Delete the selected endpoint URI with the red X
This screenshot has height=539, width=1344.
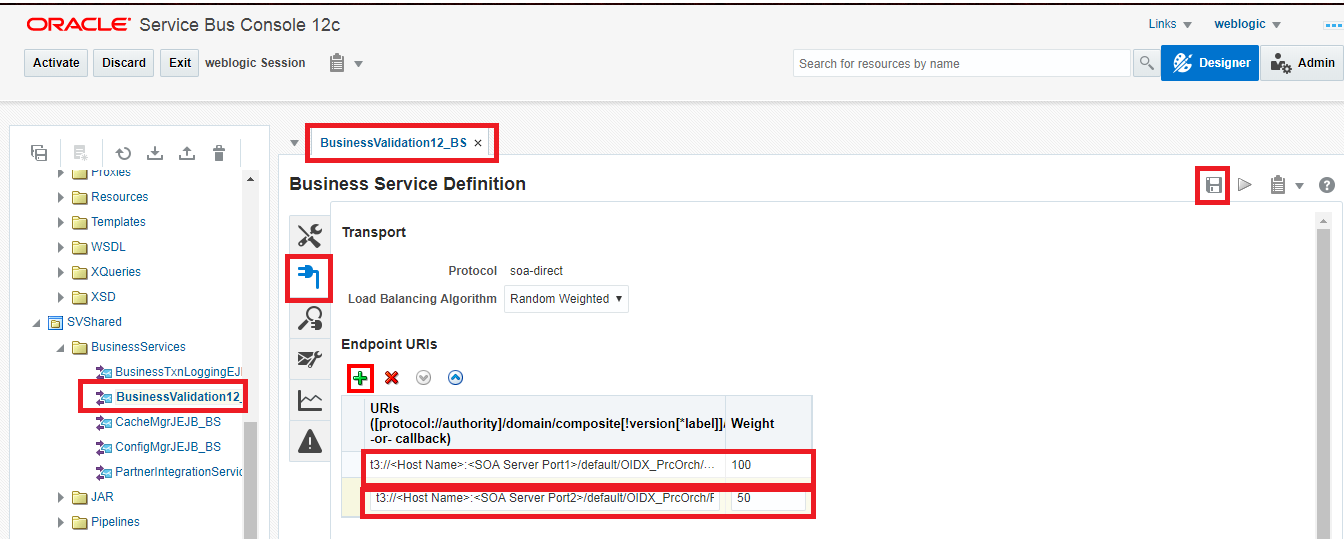pos(392,378)
